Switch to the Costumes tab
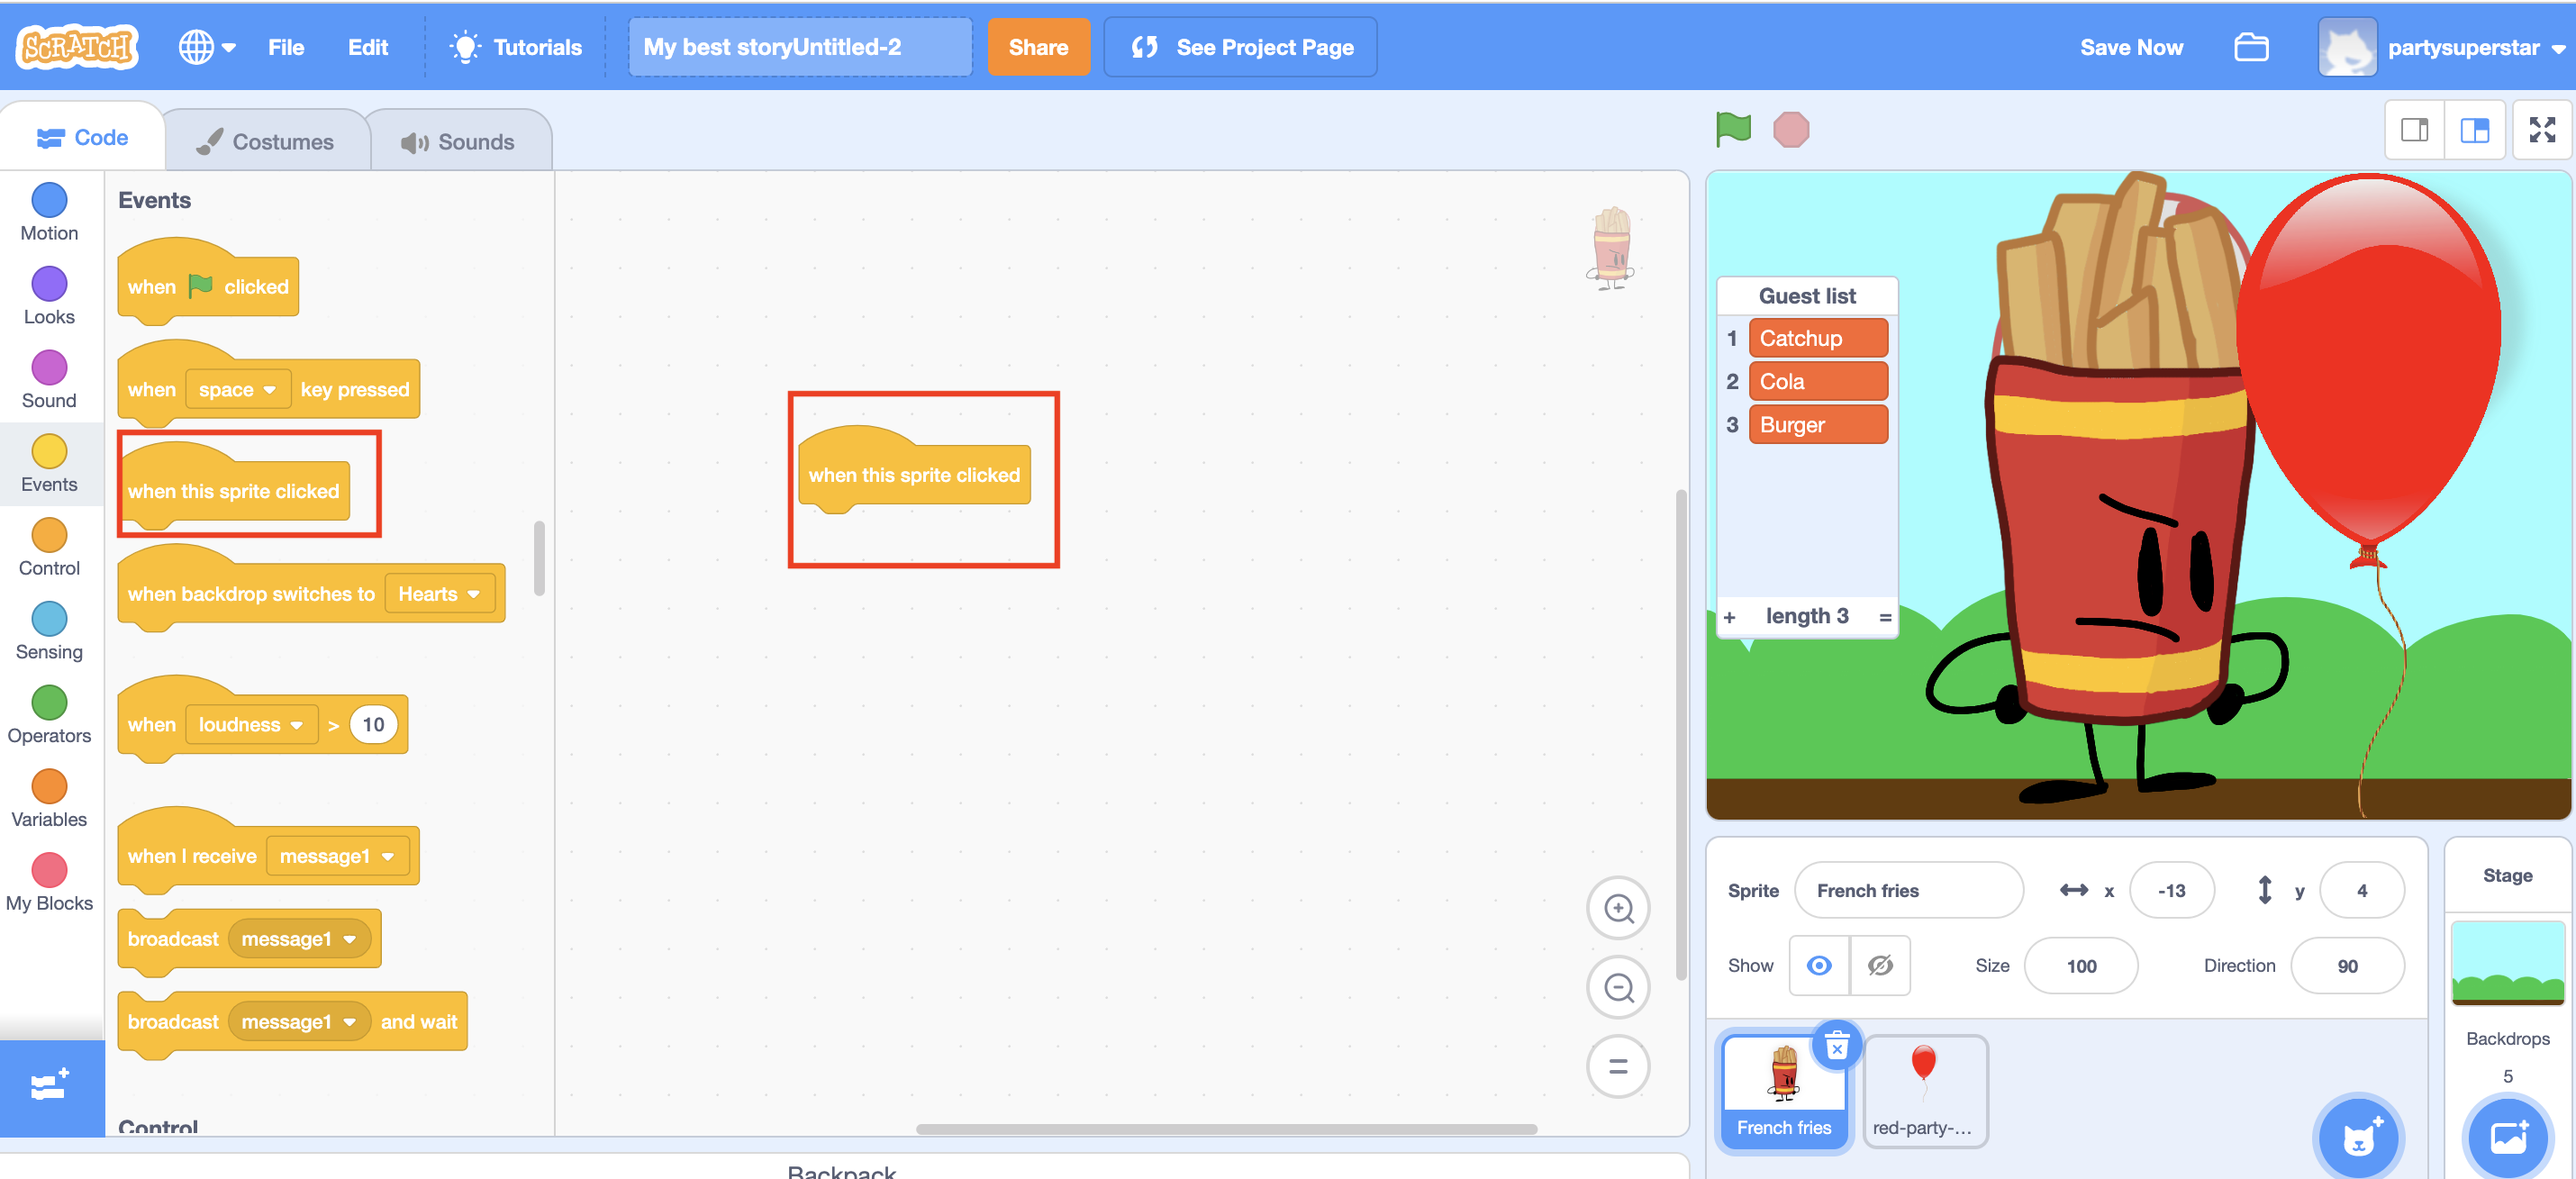Image resolution: width=2576 pixels, height=1179 pixels. 266,142
